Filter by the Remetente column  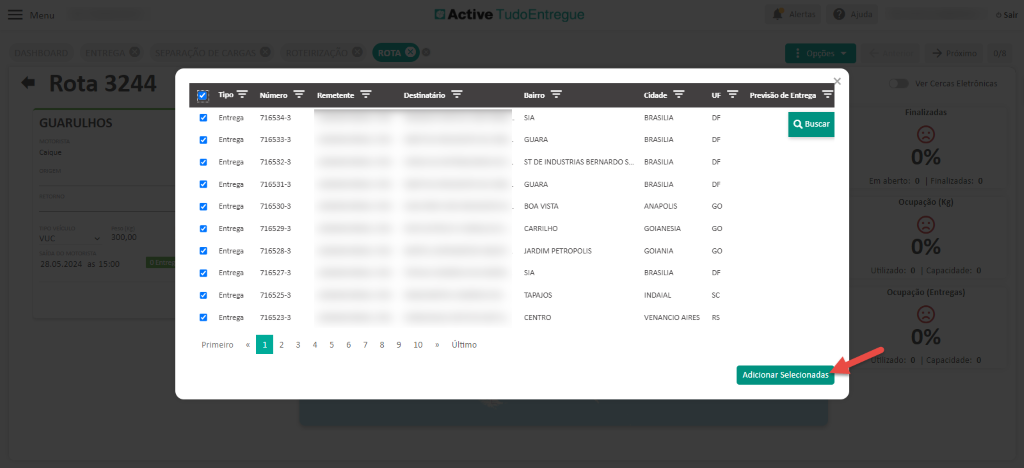366,95
